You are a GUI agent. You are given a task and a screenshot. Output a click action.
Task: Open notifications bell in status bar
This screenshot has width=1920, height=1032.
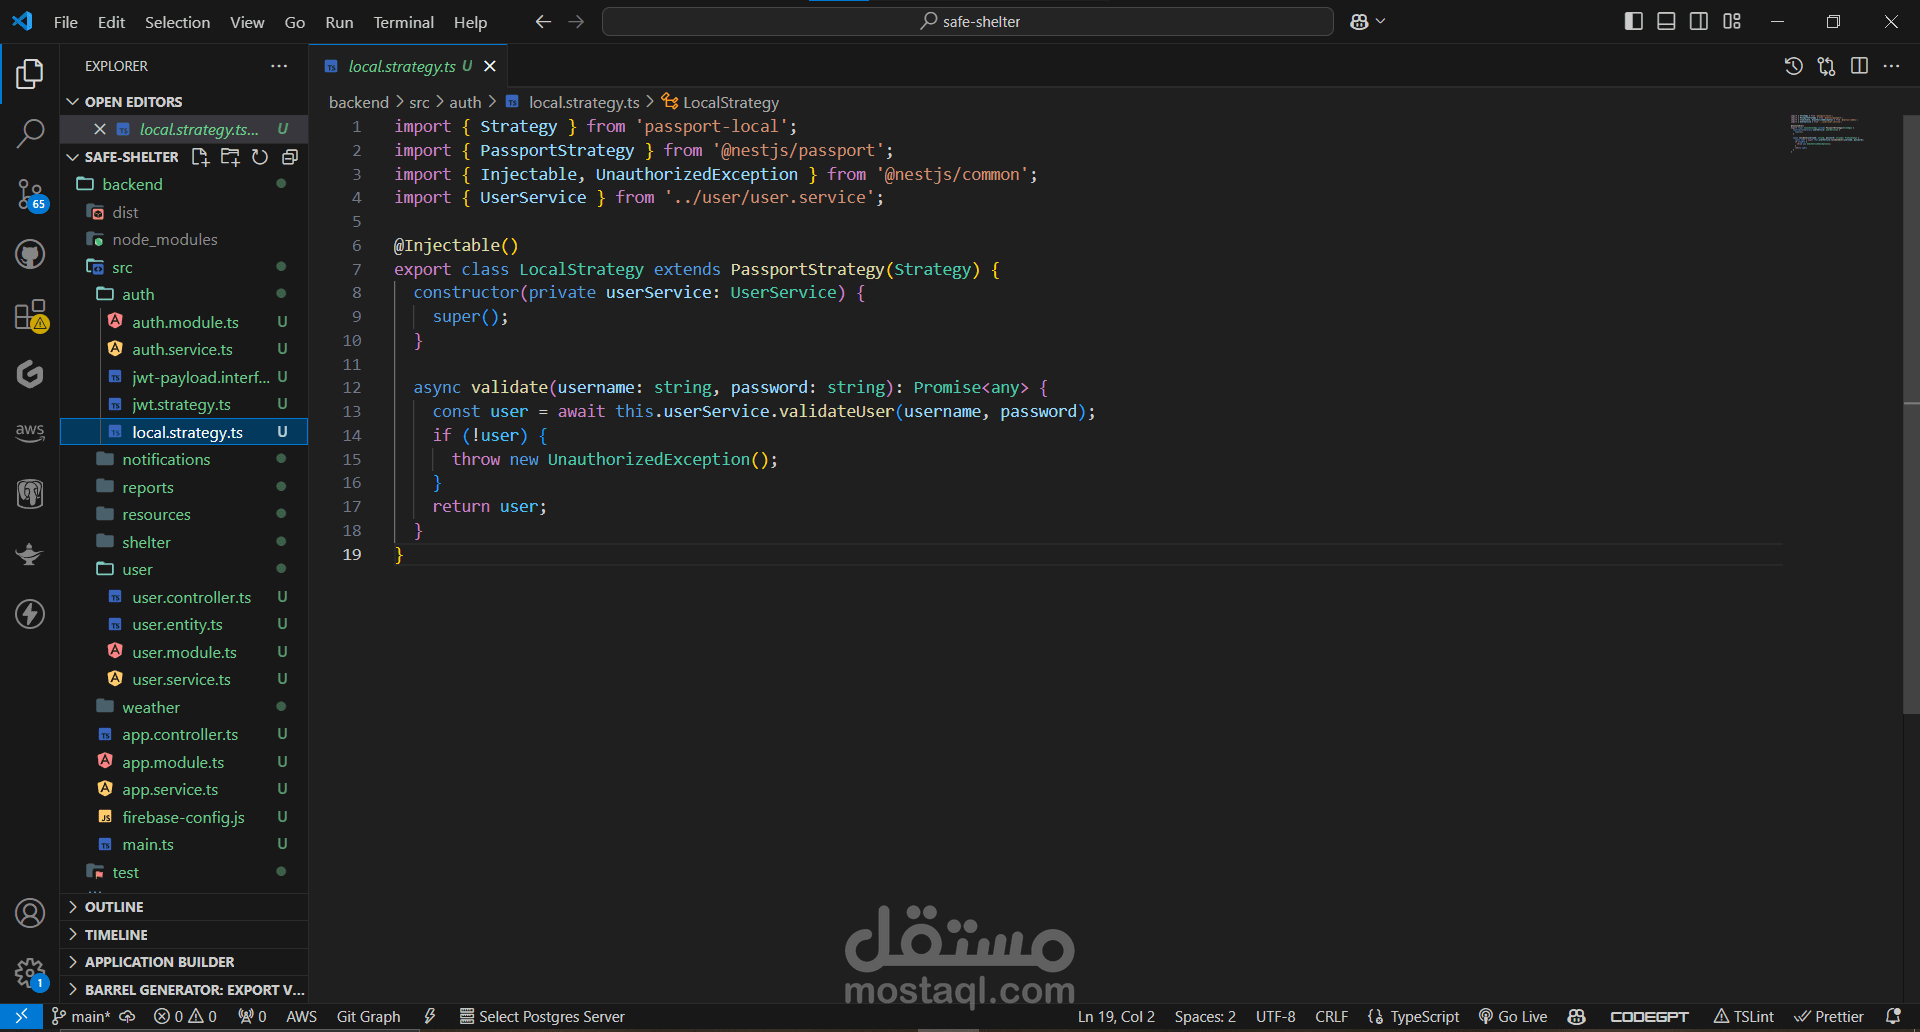[1893, 1016]
